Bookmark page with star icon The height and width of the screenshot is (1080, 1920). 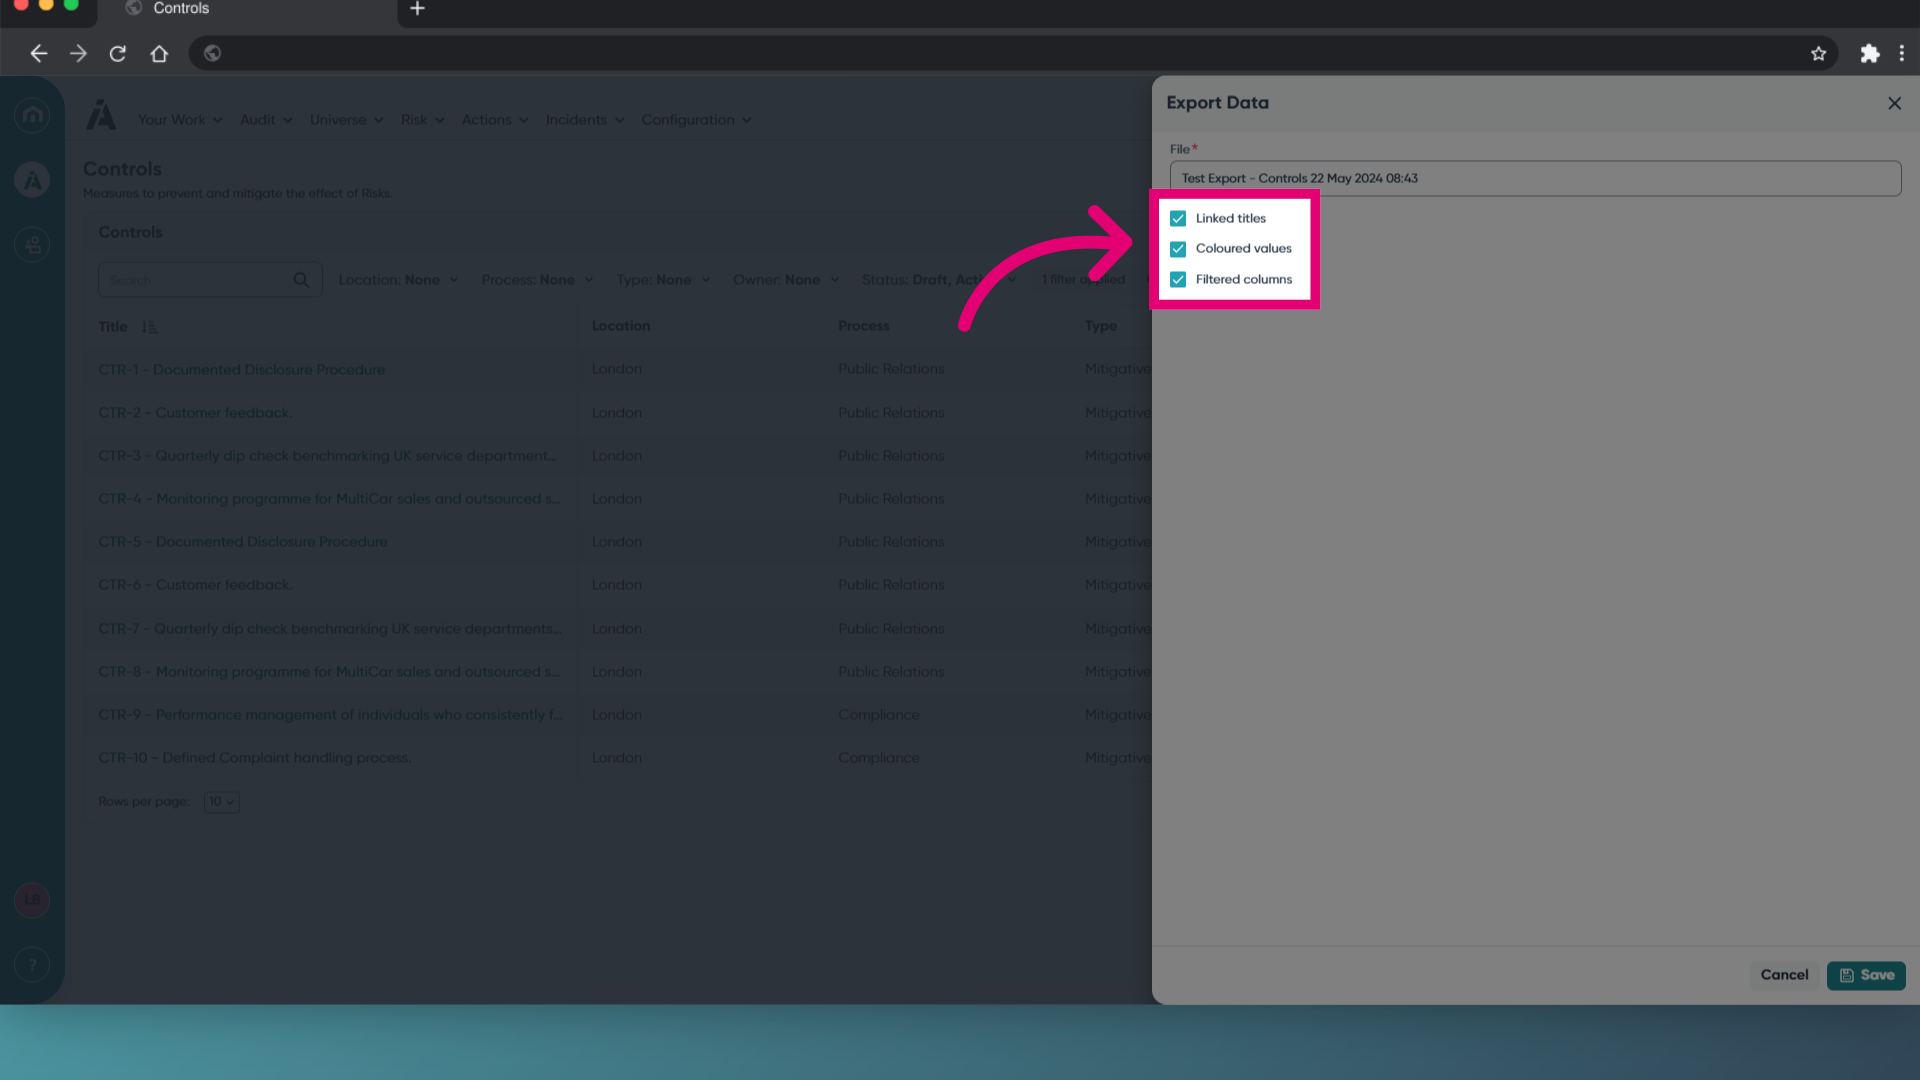[1818, 54]
